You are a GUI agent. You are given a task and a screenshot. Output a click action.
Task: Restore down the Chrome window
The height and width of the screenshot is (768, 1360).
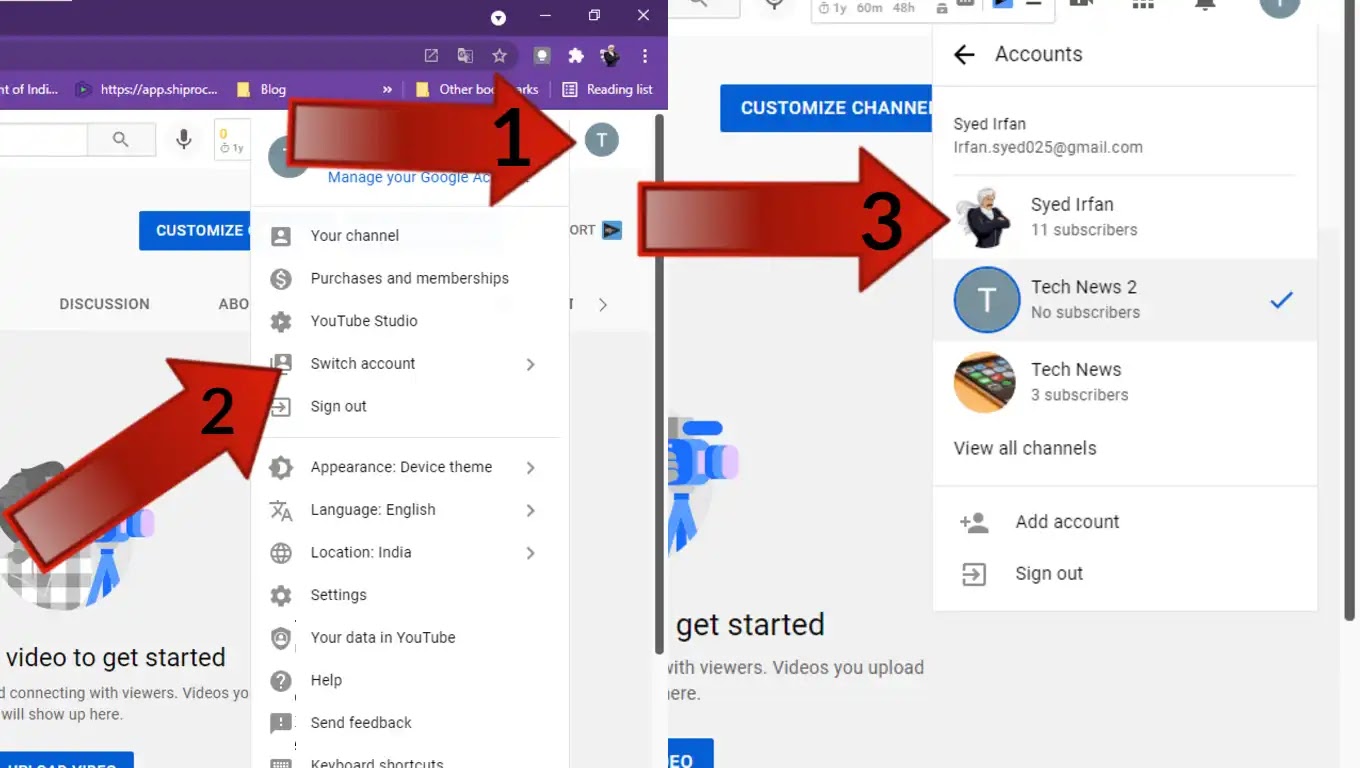point(594,16)
